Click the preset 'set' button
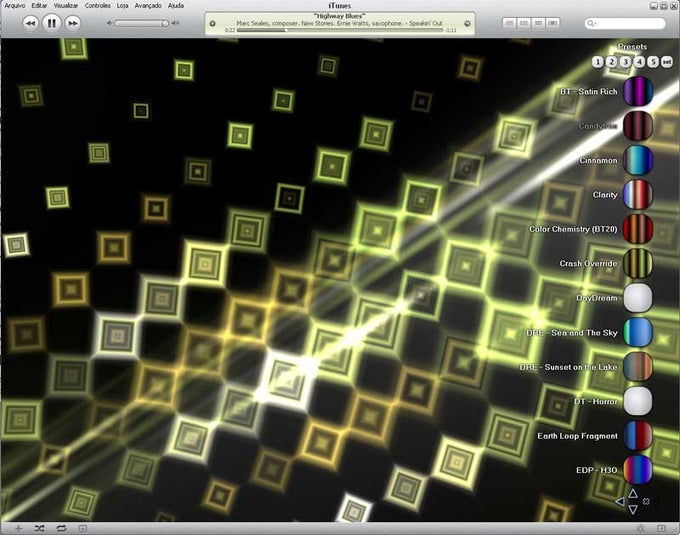 click(x=667, y=62)
